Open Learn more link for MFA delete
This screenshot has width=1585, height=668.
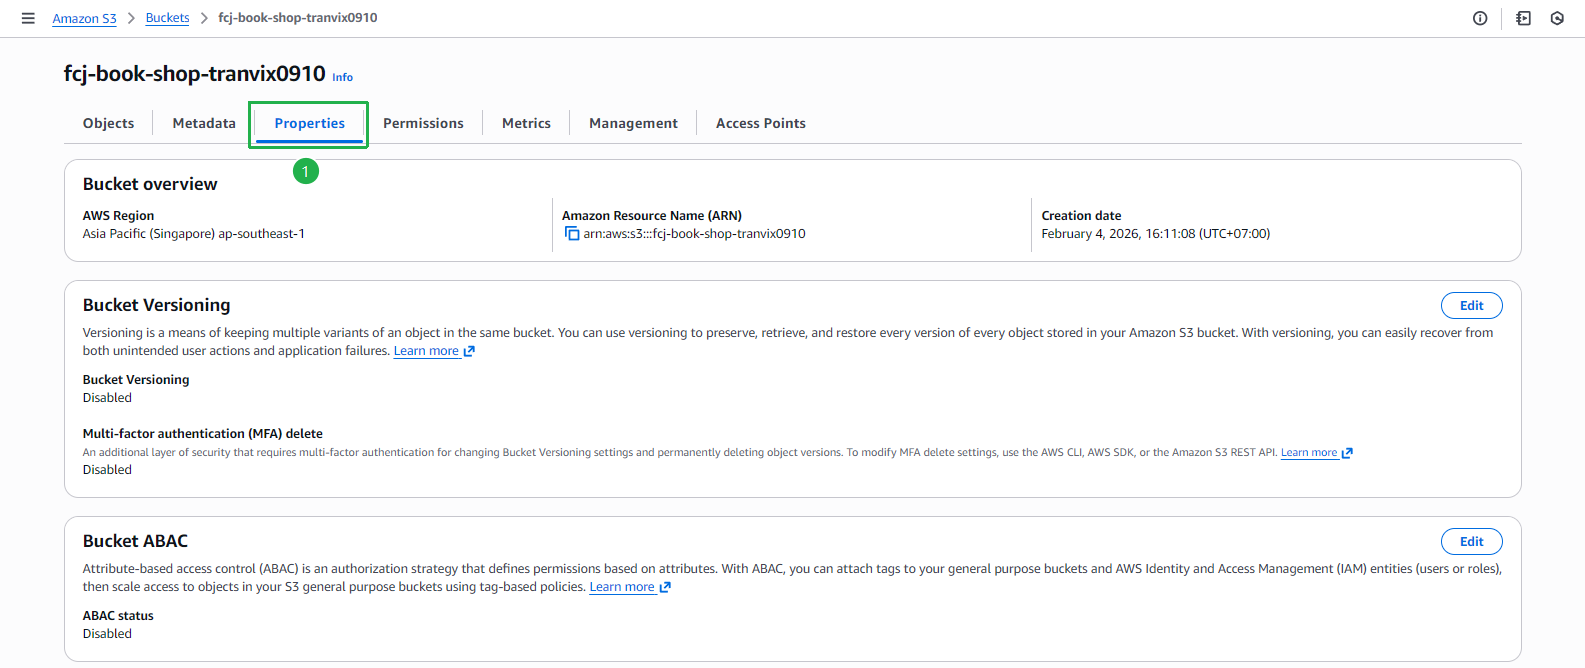(1316, 453)
